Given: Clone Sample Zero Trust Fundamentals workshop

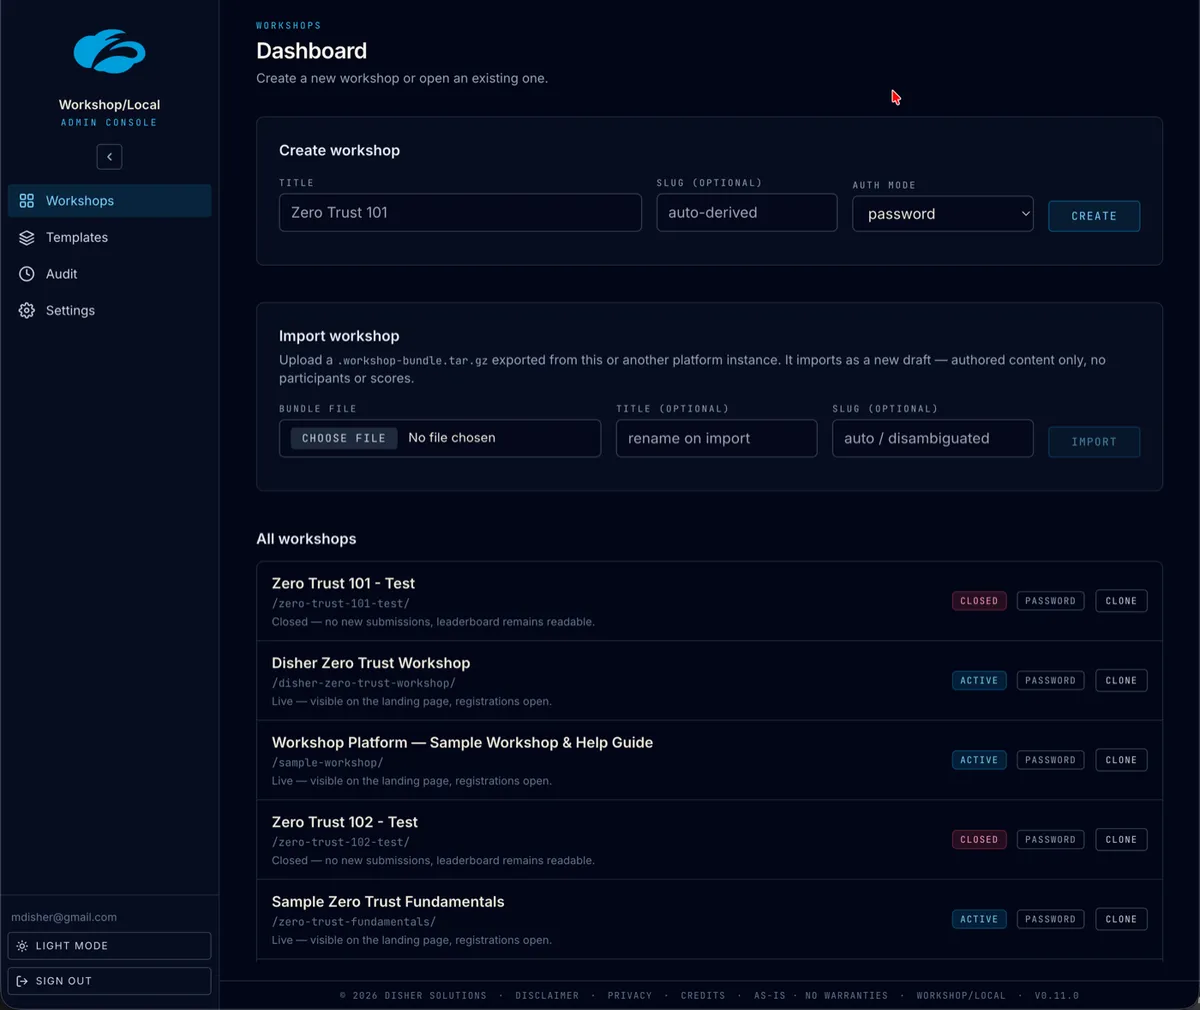Looking at the screenshot, I should pyautogui.click(x=1121, y=919).
